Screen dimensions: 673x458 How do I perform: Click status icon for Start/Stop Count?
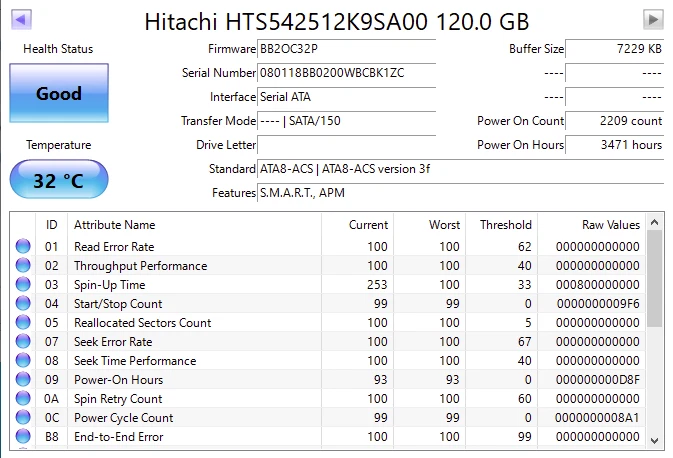tap(23, 303)
